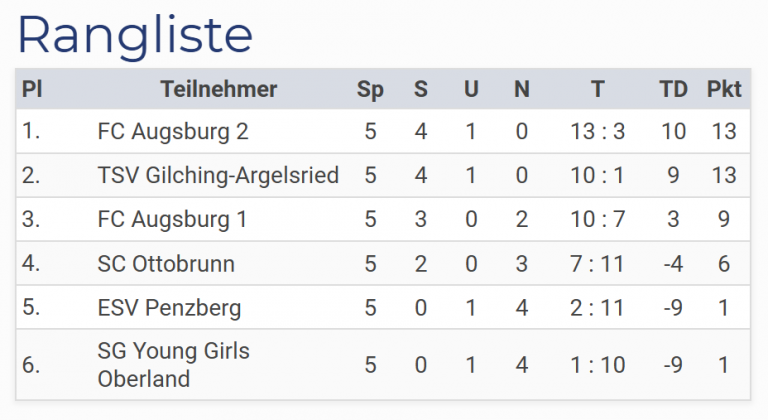768x420 pixels.
Task: Click the Pkt column header
Action: [724, 89]
